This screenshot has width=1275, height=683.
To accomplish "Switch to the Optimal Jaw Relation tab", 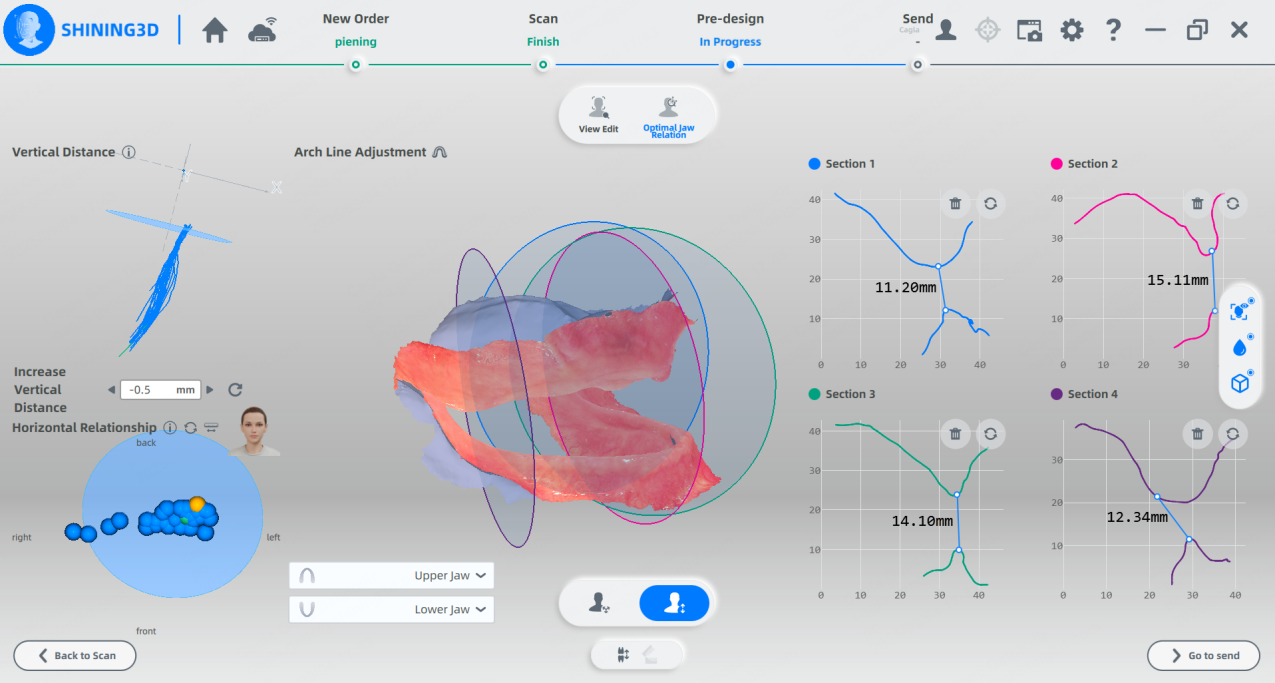I will pos(671,113).
